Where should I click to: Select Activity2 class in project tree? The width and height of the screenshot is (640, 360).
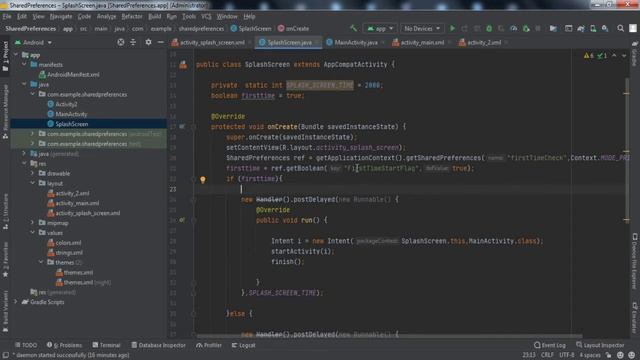(x=62, y=104)
